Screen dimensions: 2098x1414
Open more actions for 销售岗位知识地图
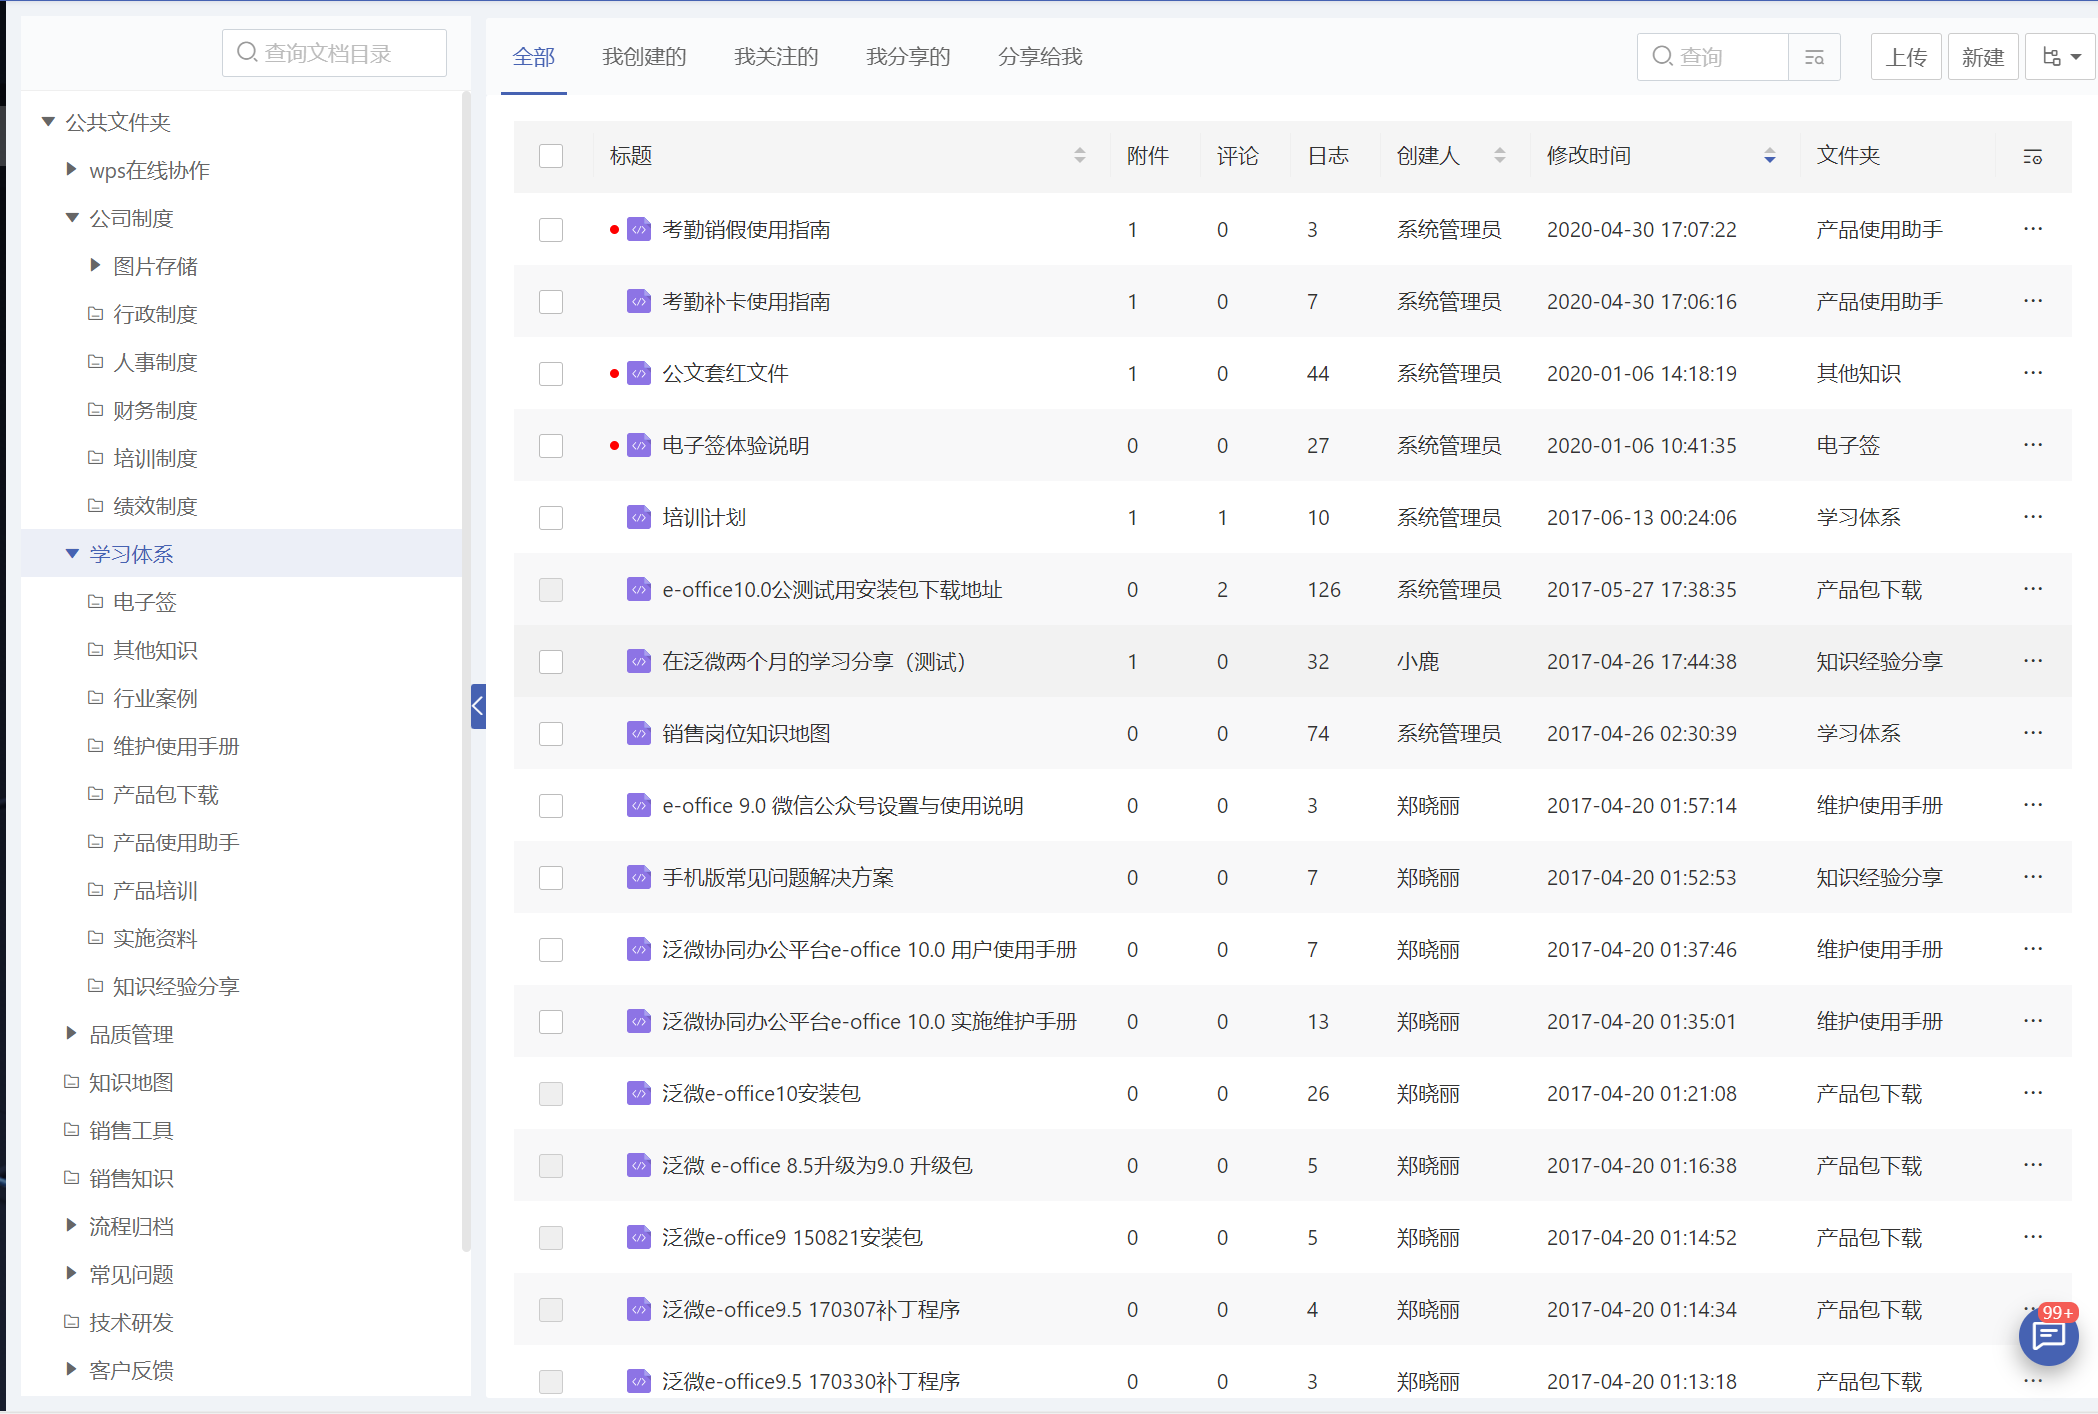point(2032,733)
